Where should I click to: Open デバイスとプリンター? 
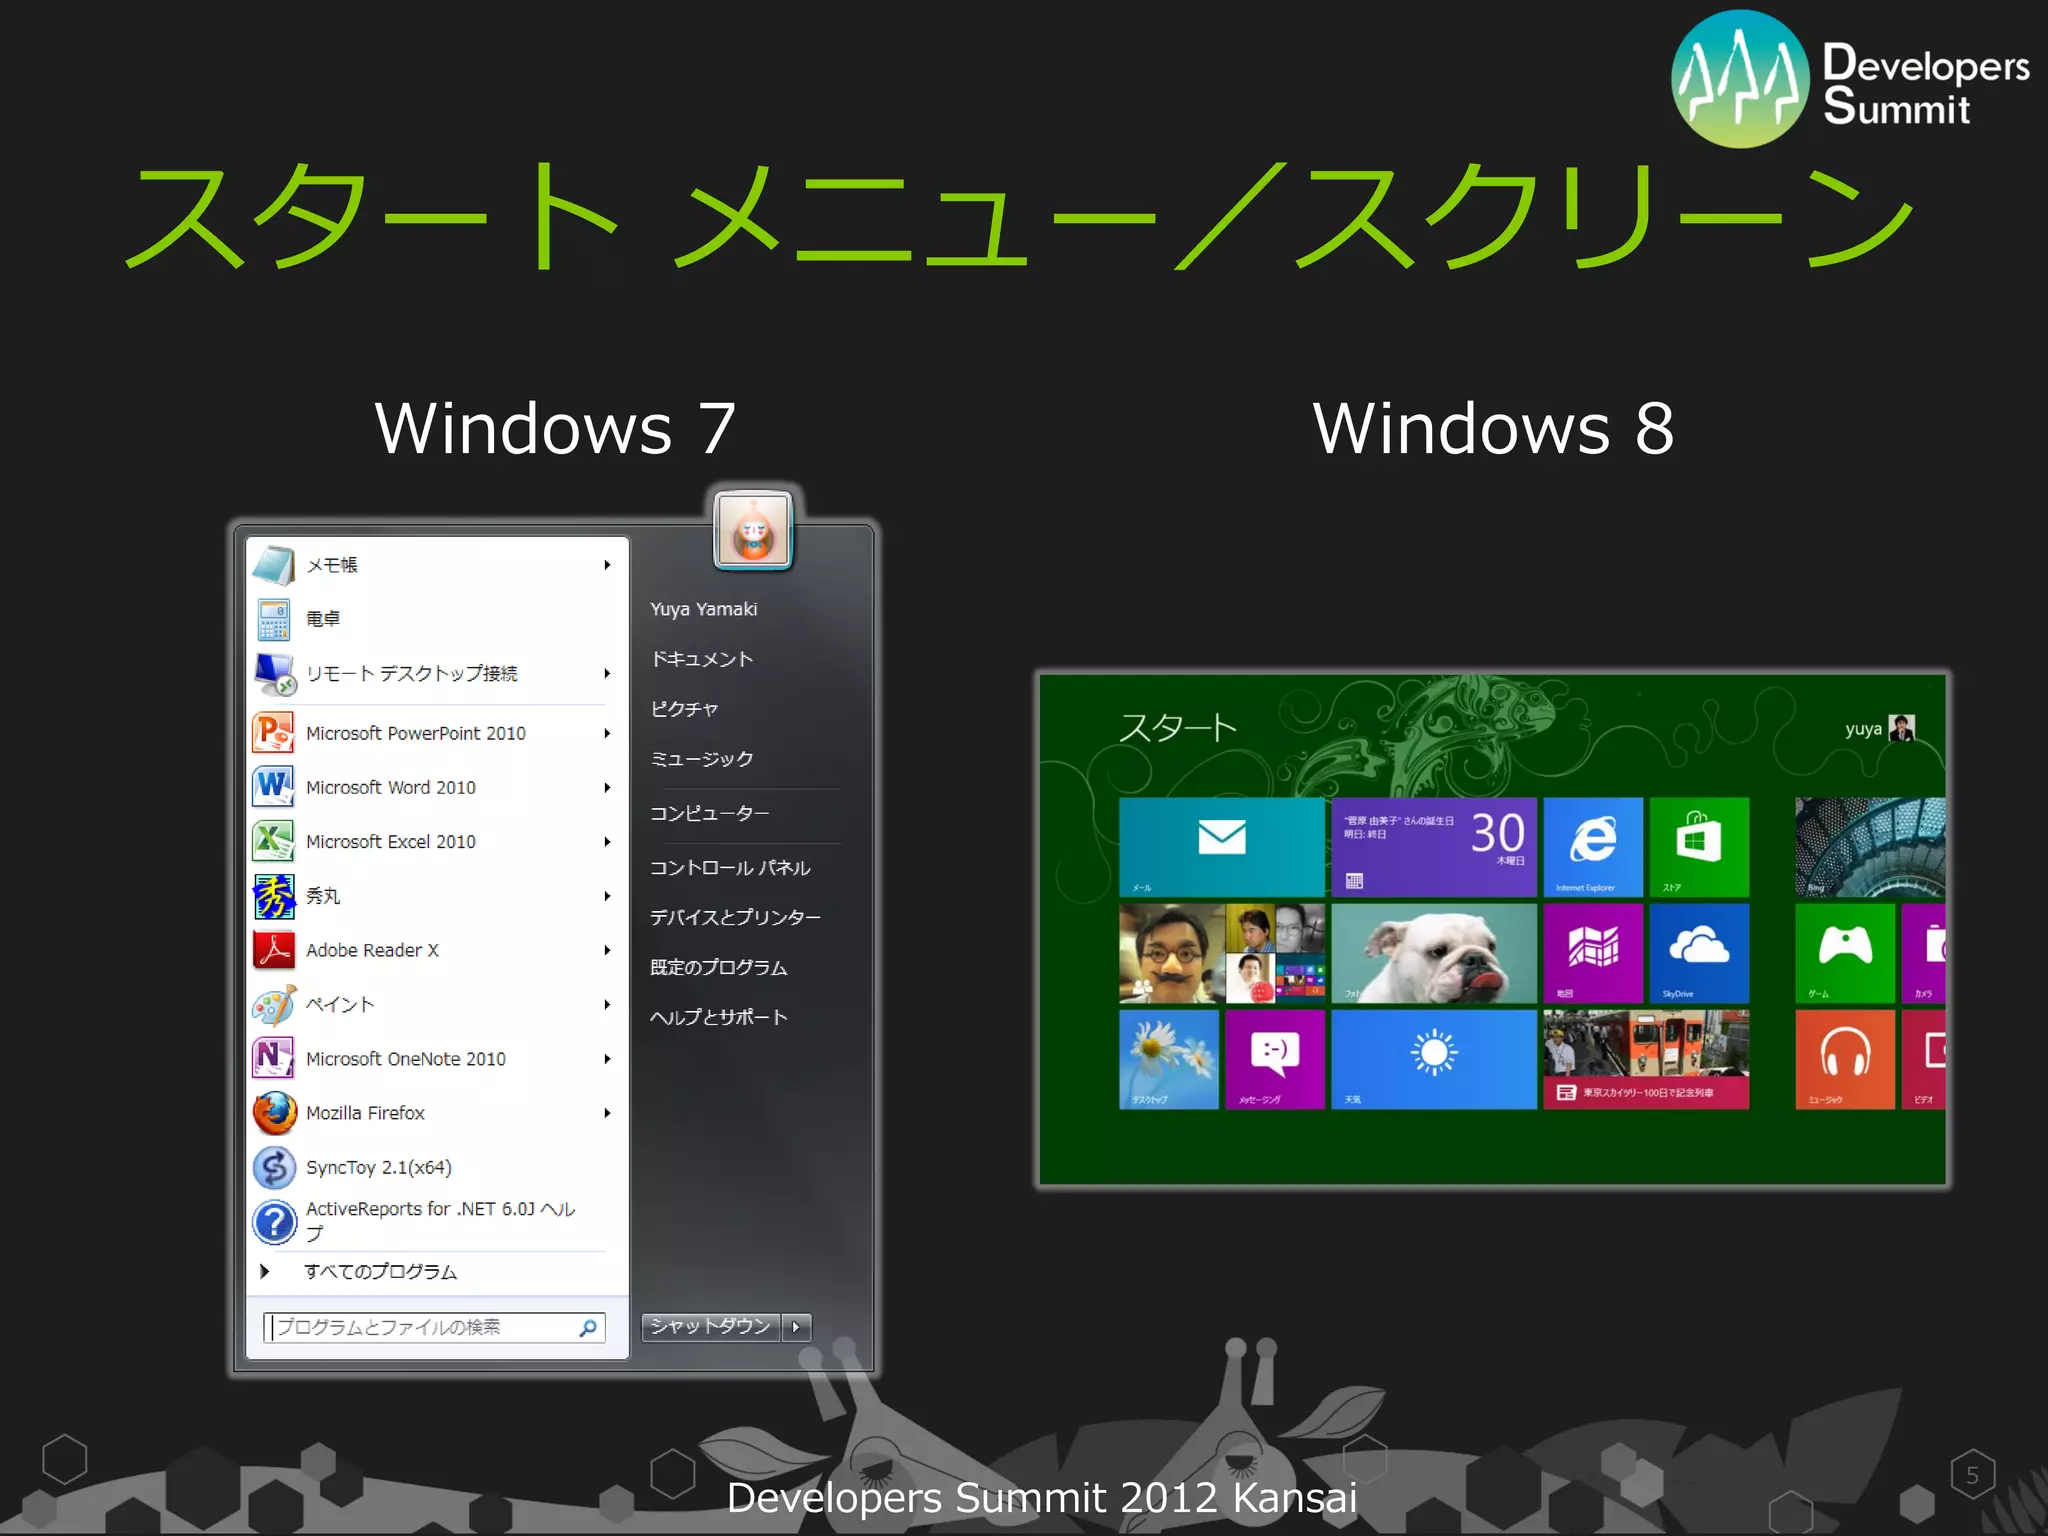point(736,917)
